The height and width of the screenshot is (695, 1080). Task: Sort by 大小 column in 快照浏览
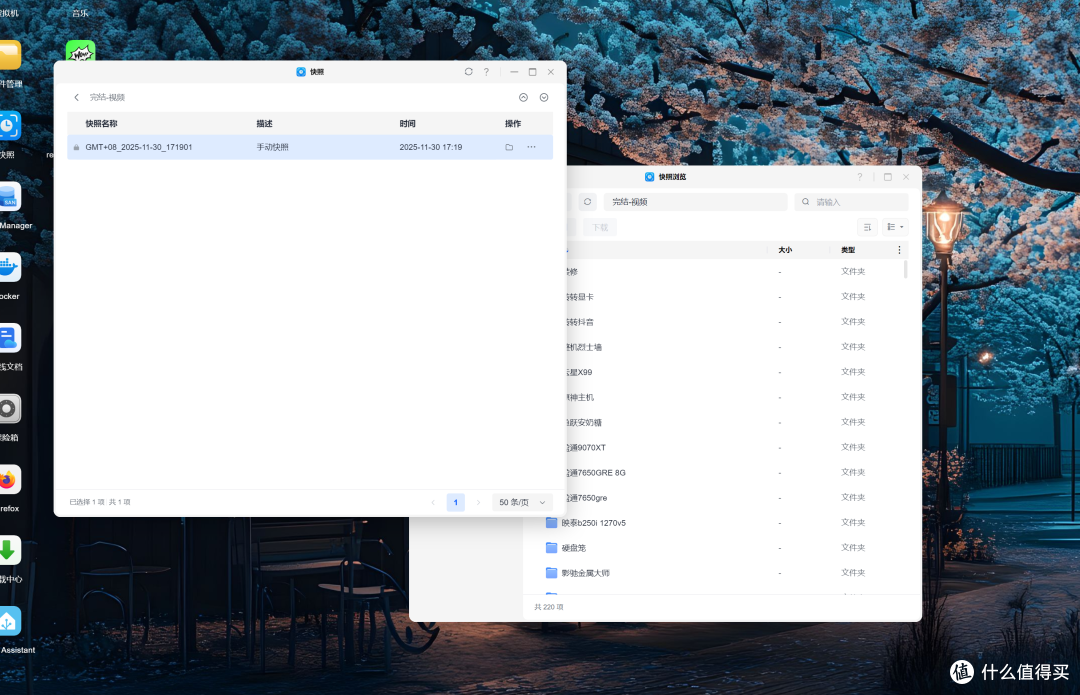pos(785,250)
